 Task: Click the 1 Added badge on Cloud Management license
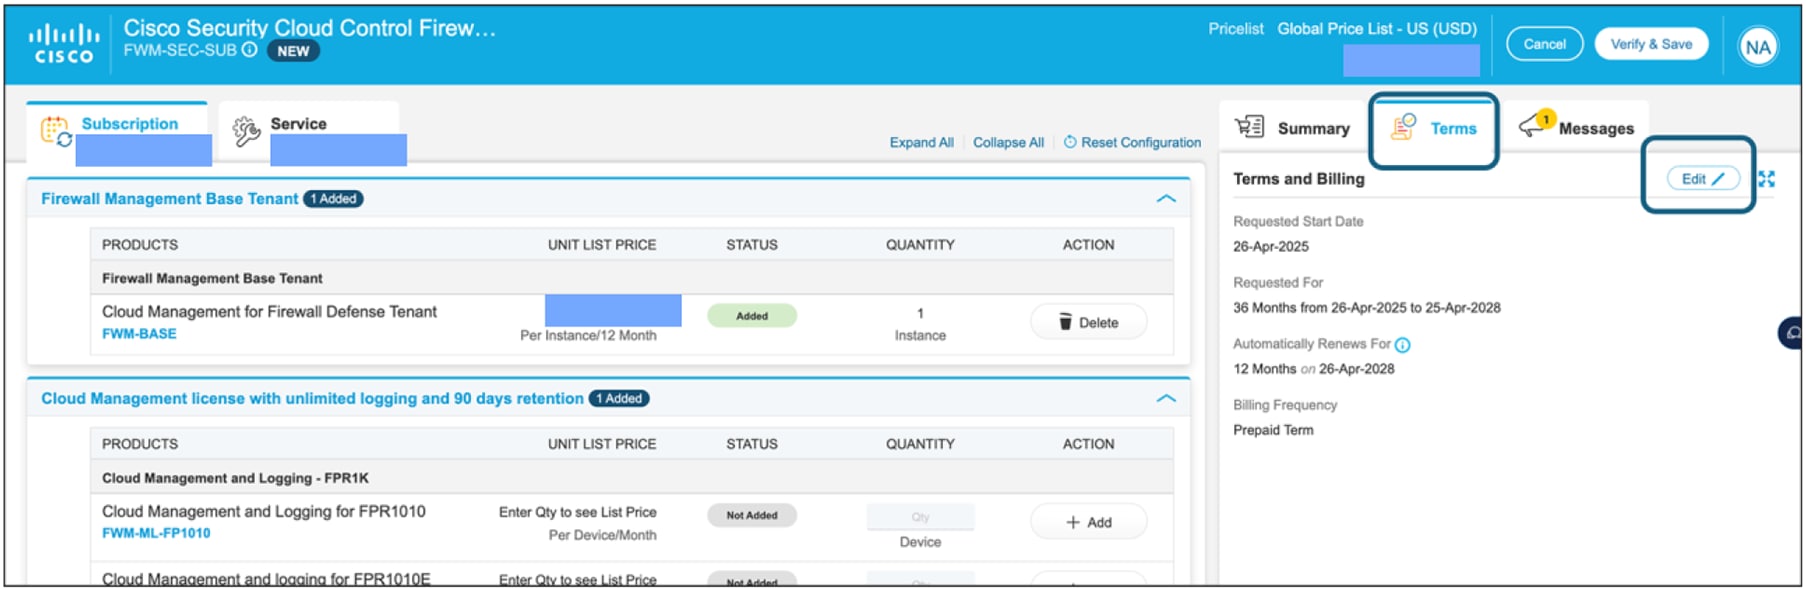click(x=619, y=398)
